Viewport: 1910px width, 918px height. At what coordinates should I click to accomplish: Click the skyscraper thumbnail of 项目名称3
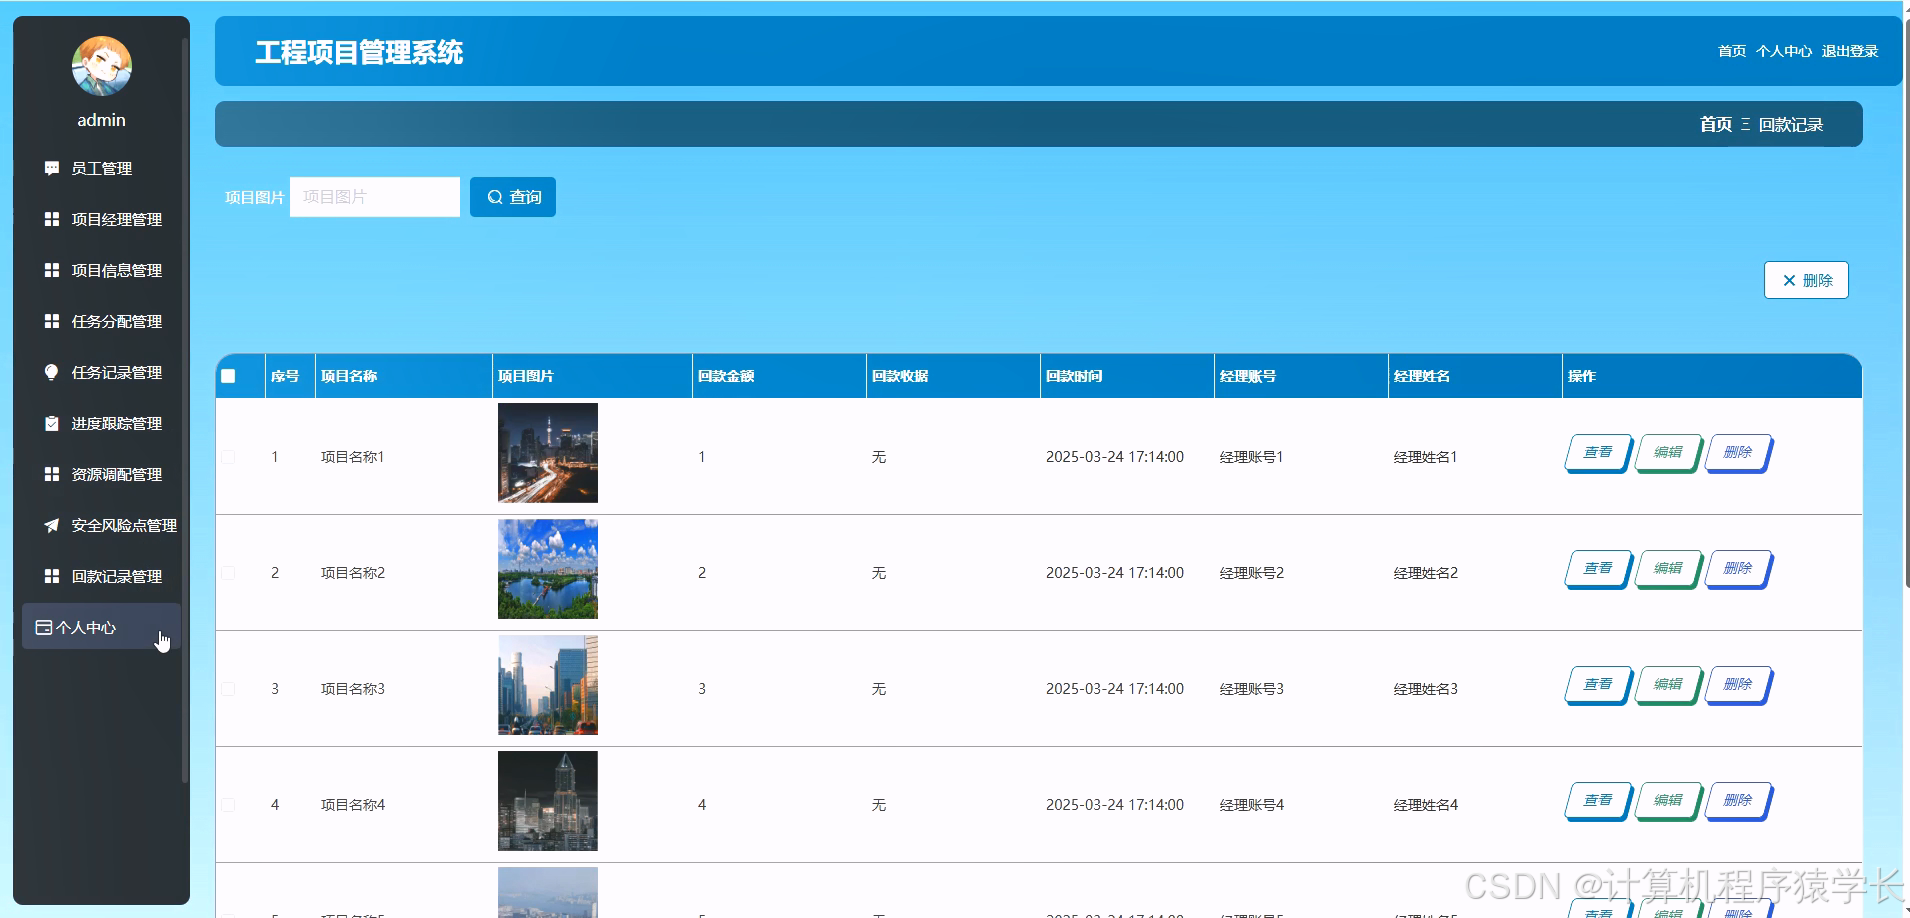[x=548, y=685]
